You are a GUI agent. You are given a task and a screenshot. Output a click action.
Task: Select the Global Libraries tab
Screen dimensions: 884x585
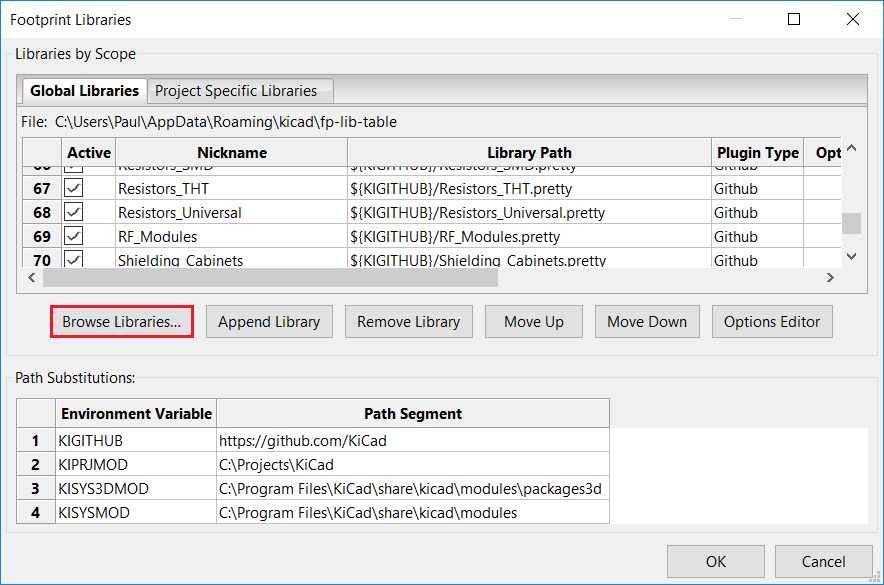[x=84, y=90]
